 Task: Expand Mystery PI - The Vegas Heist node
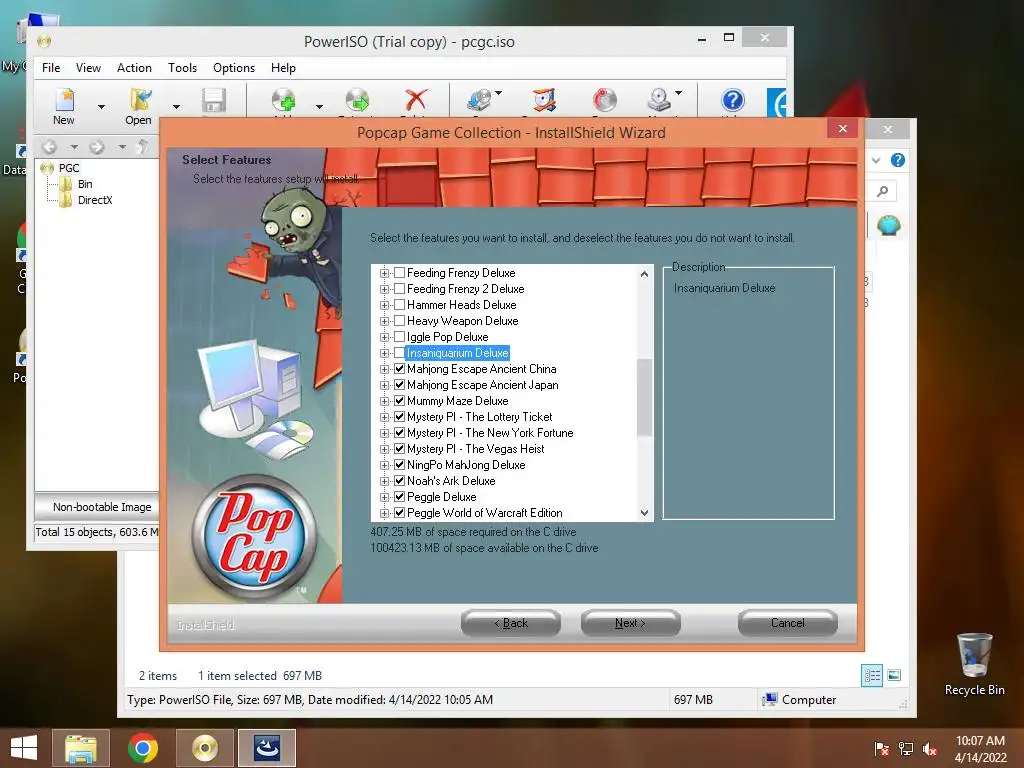pos(385,449)
